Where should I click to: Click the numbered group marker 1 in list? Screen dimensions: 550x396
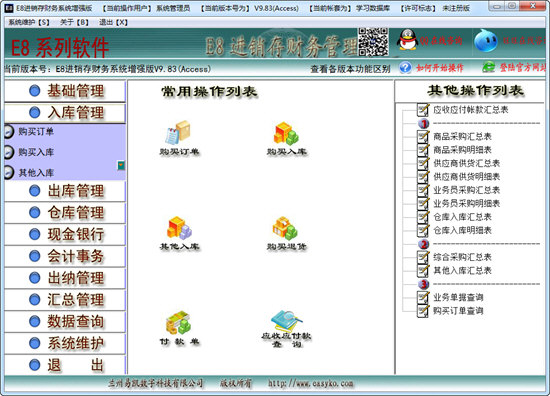coord(424,123)
